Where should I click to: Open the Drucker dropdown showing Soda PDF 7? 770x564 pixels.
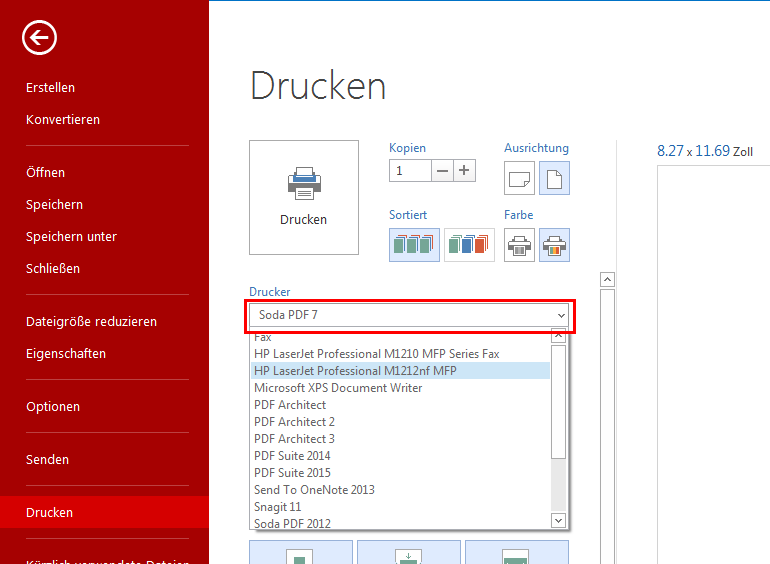pos(408,315)
